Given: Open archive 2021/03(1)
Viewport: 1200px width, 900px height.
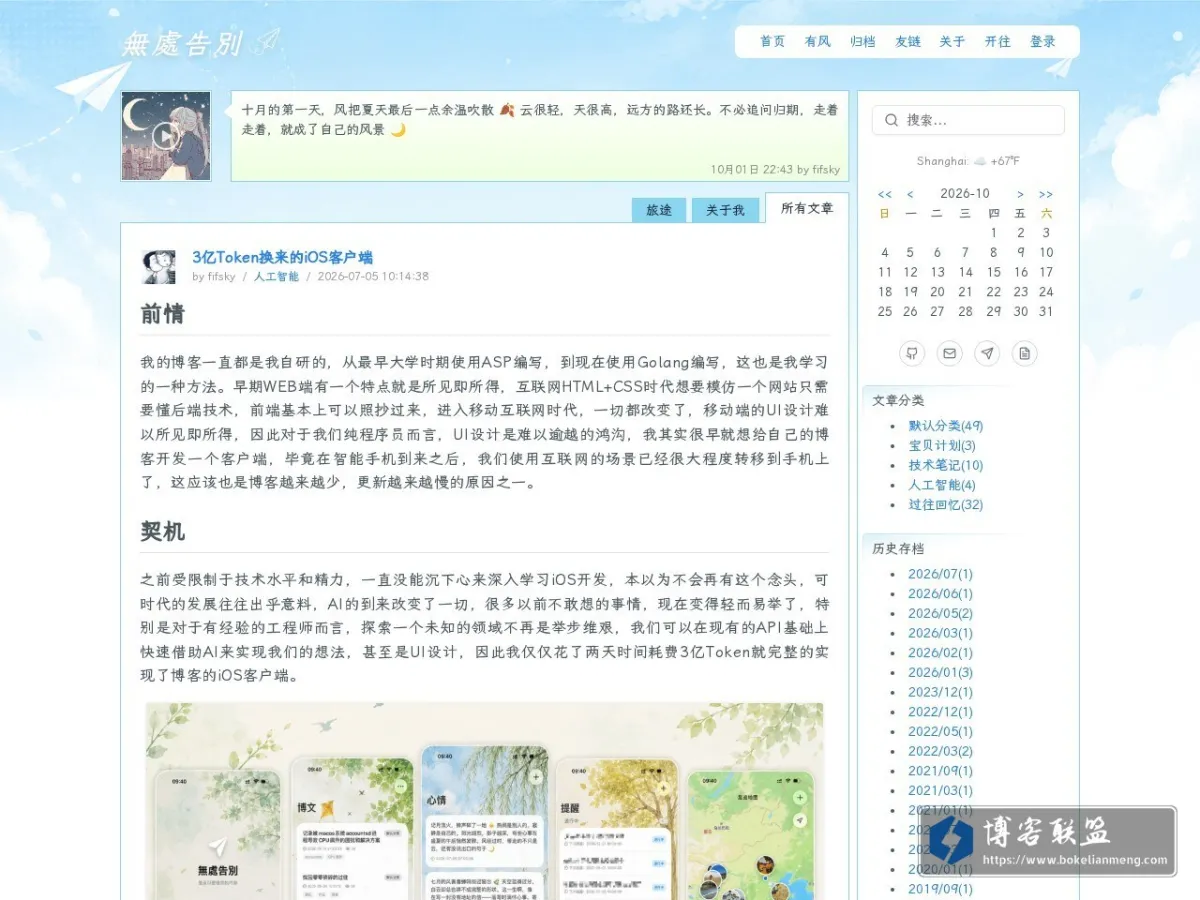Looking at the screenshot, I should 940,790.
